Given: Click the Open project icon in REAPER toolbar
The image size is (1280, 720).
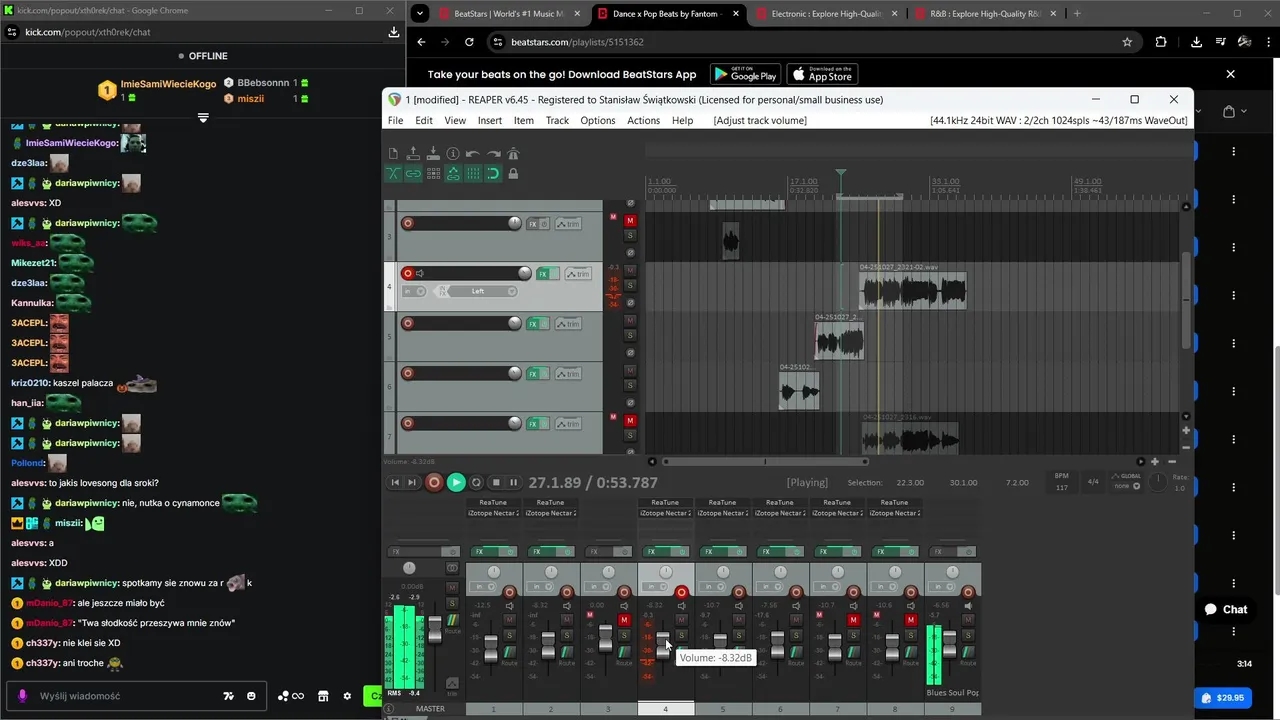Looking at the screenshot, I should coord(413,153).
